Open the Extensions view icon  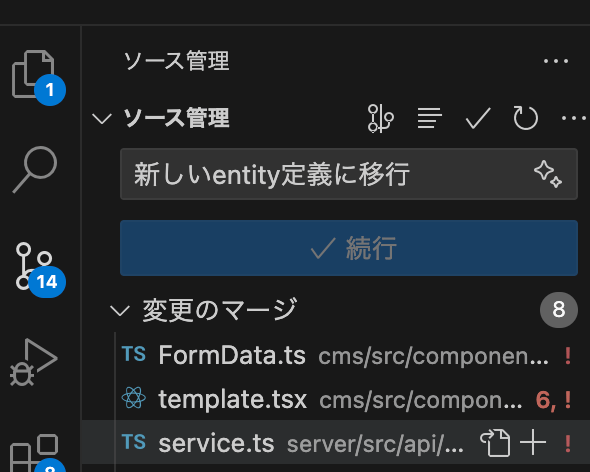pos(35,453)
